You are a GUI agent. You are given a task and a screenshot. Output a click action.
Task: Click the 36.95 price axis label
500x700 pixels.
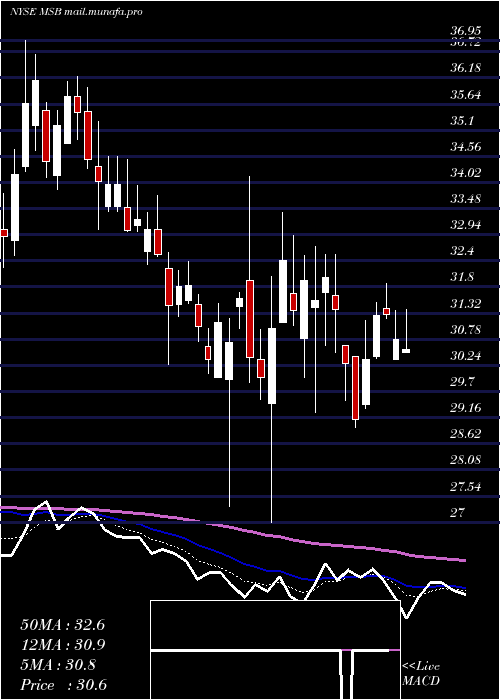point(466,31)
